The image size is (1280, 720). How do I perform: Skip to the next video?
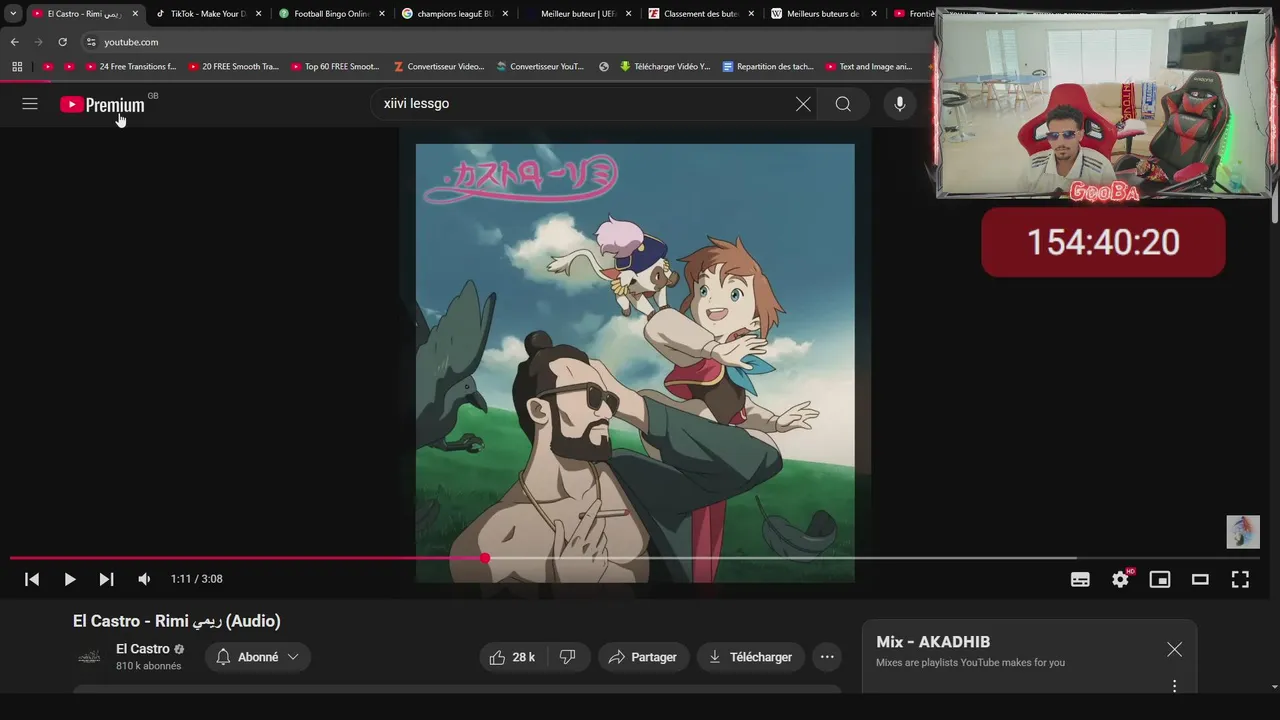point(106,579)
